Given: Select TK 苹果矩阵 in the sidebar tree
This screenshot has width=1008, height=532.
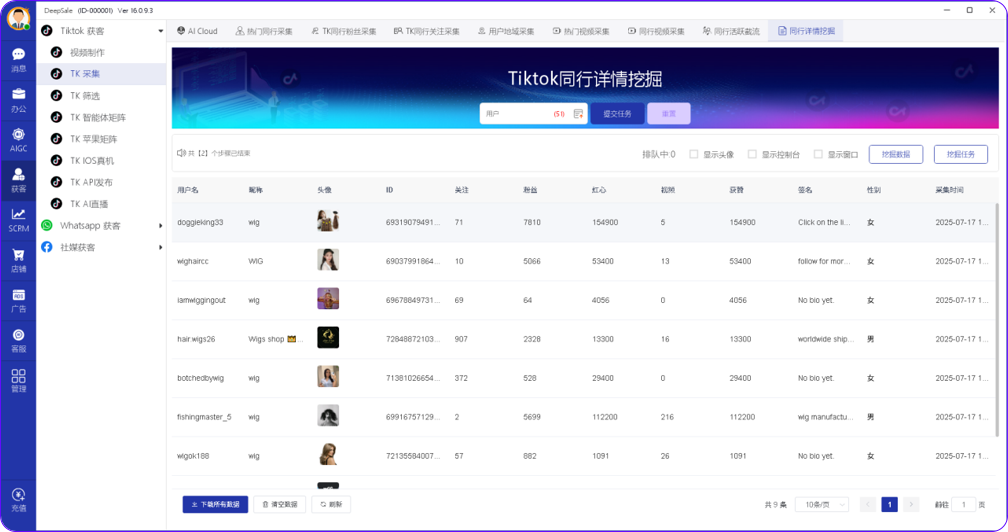Looking at the screenshot, I should (93, 139).
